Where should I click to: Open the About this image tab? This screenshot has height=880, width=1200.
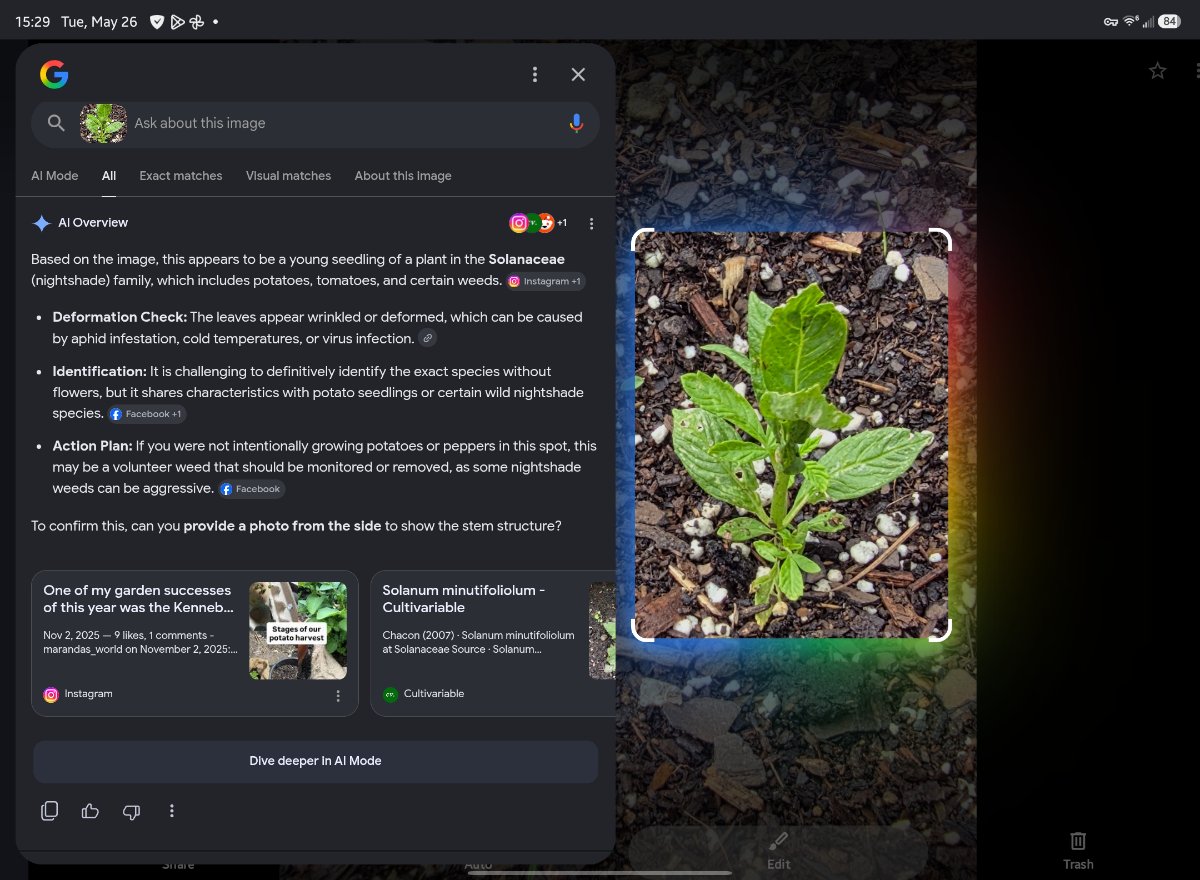(x=403, y=175)
